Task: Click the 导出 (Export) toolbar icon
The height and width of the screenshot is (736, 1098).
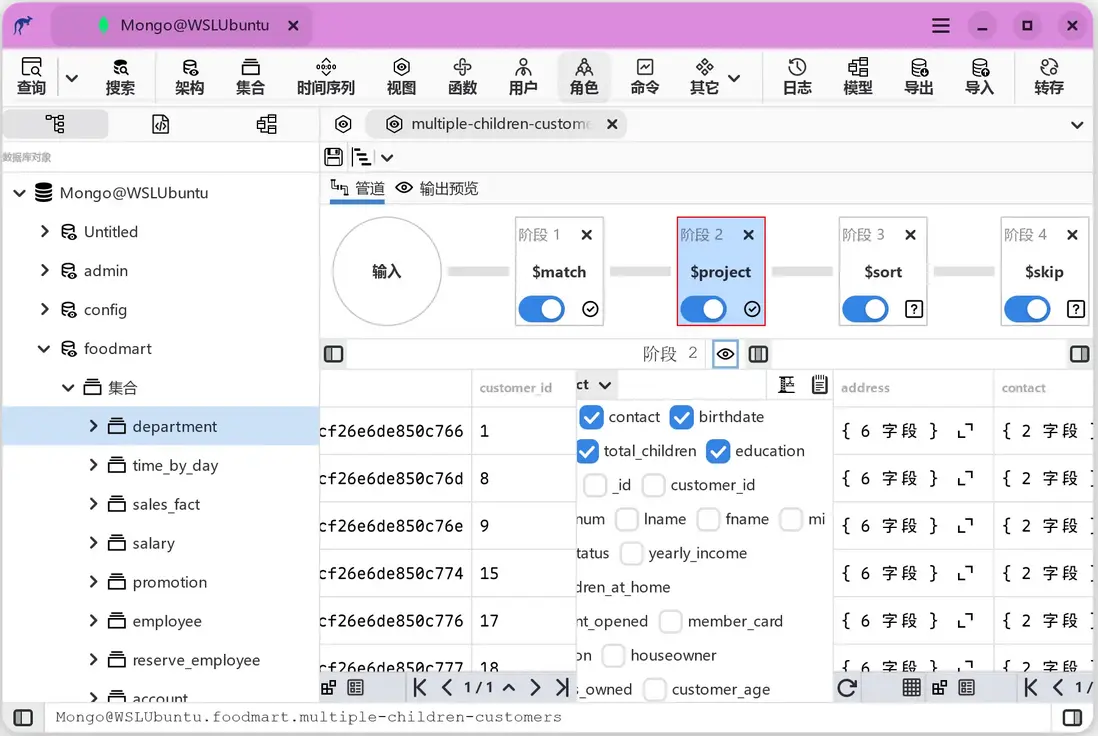Action: tap(919, 76)
